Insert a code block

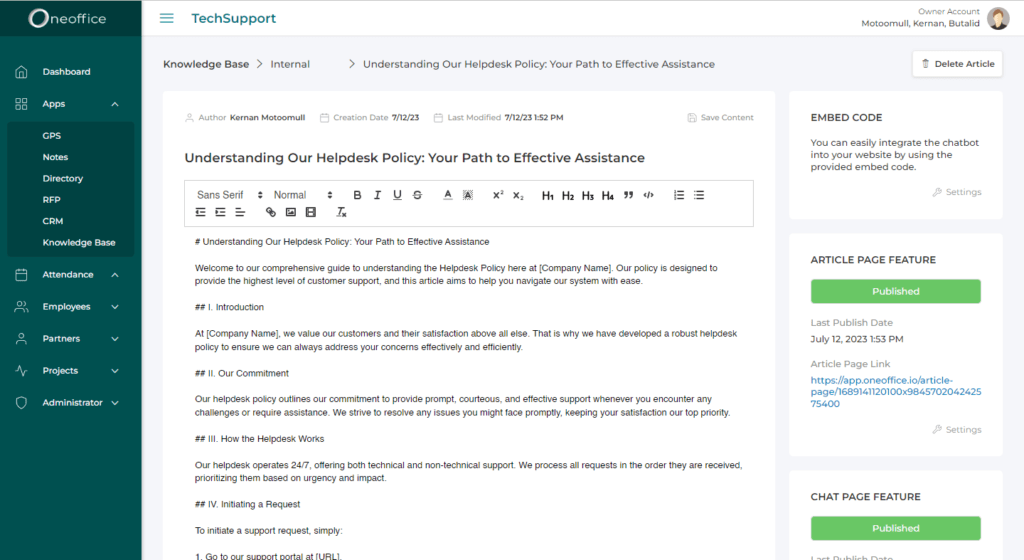[648, 195]
